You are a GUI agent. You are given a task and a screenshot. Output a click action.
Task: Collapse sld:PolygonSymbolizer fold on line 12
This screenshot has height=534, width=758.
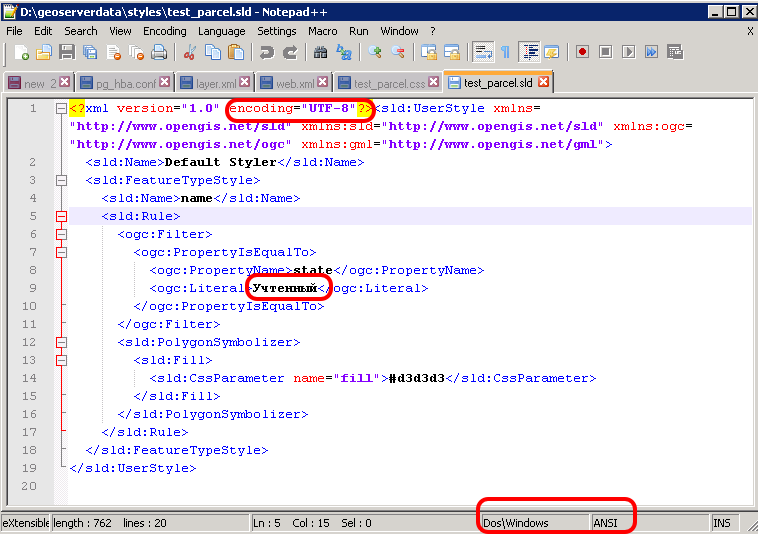pyautogui.click(x=61, y=342)
